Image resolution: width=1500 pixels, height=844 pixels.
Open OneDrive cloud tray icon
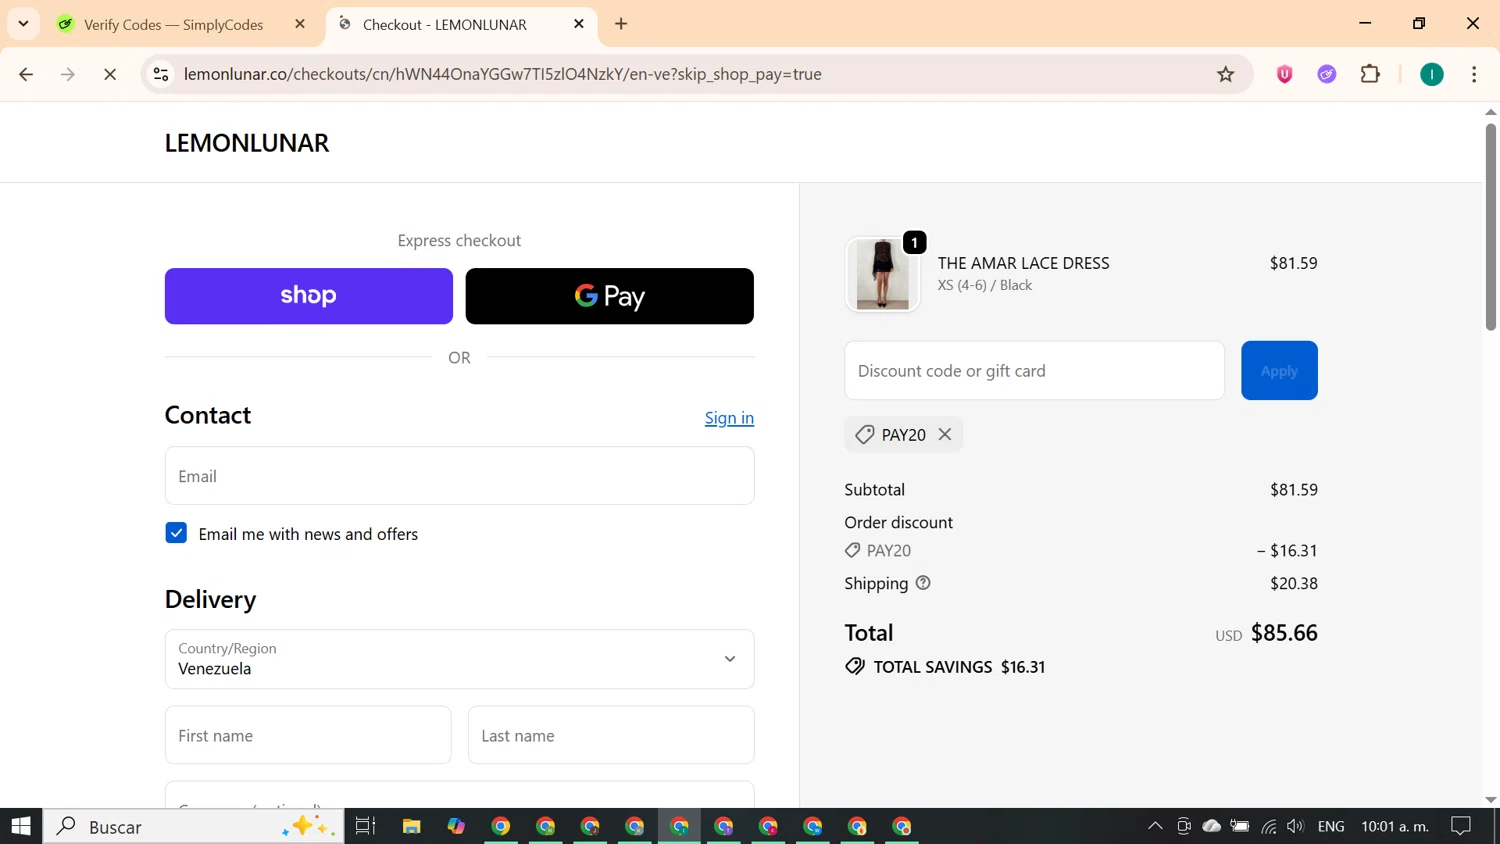point(1211,826)
